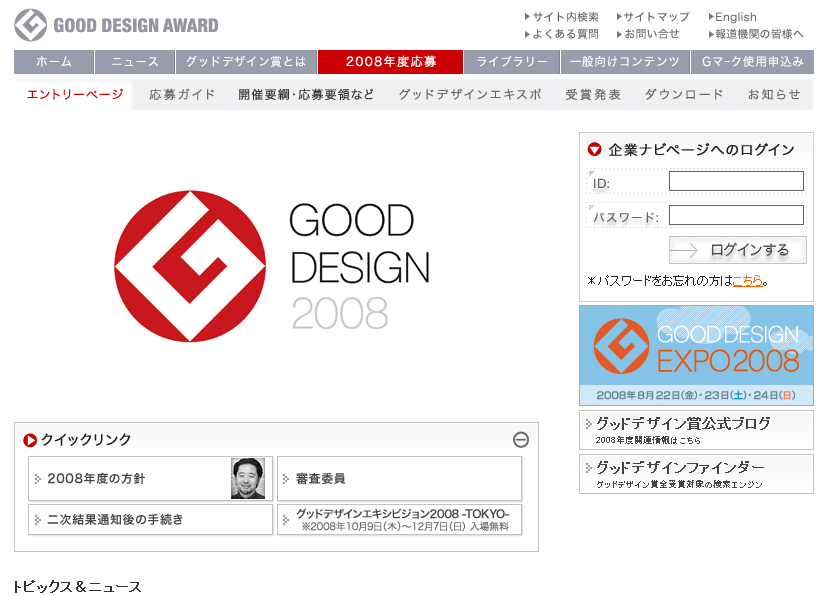
Task: Click the こちら forgot password link
Action: 747,281
